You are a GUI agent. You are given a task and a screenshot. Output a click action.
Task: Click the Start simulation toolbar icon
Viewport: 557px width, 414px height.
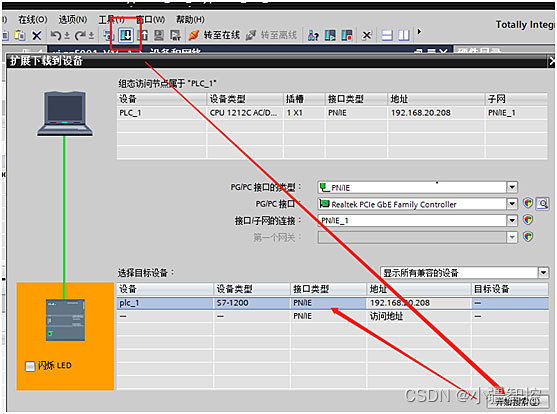(x=159, y=35)
